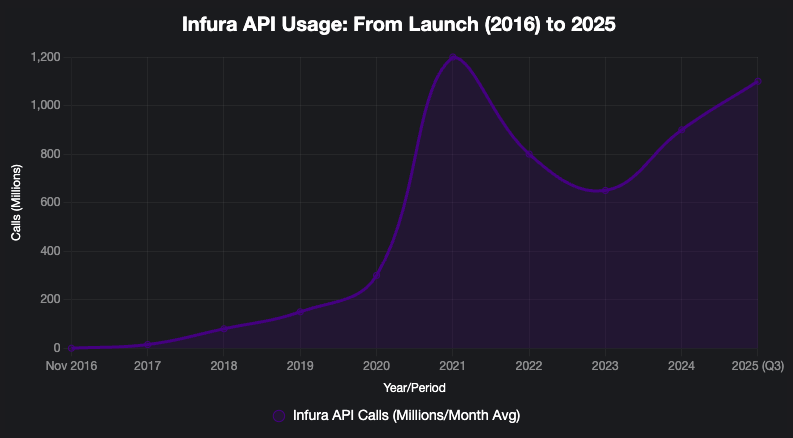Click the '800' y-axis label
This screenshot has height=438, width=793.
tap(51, 154)
